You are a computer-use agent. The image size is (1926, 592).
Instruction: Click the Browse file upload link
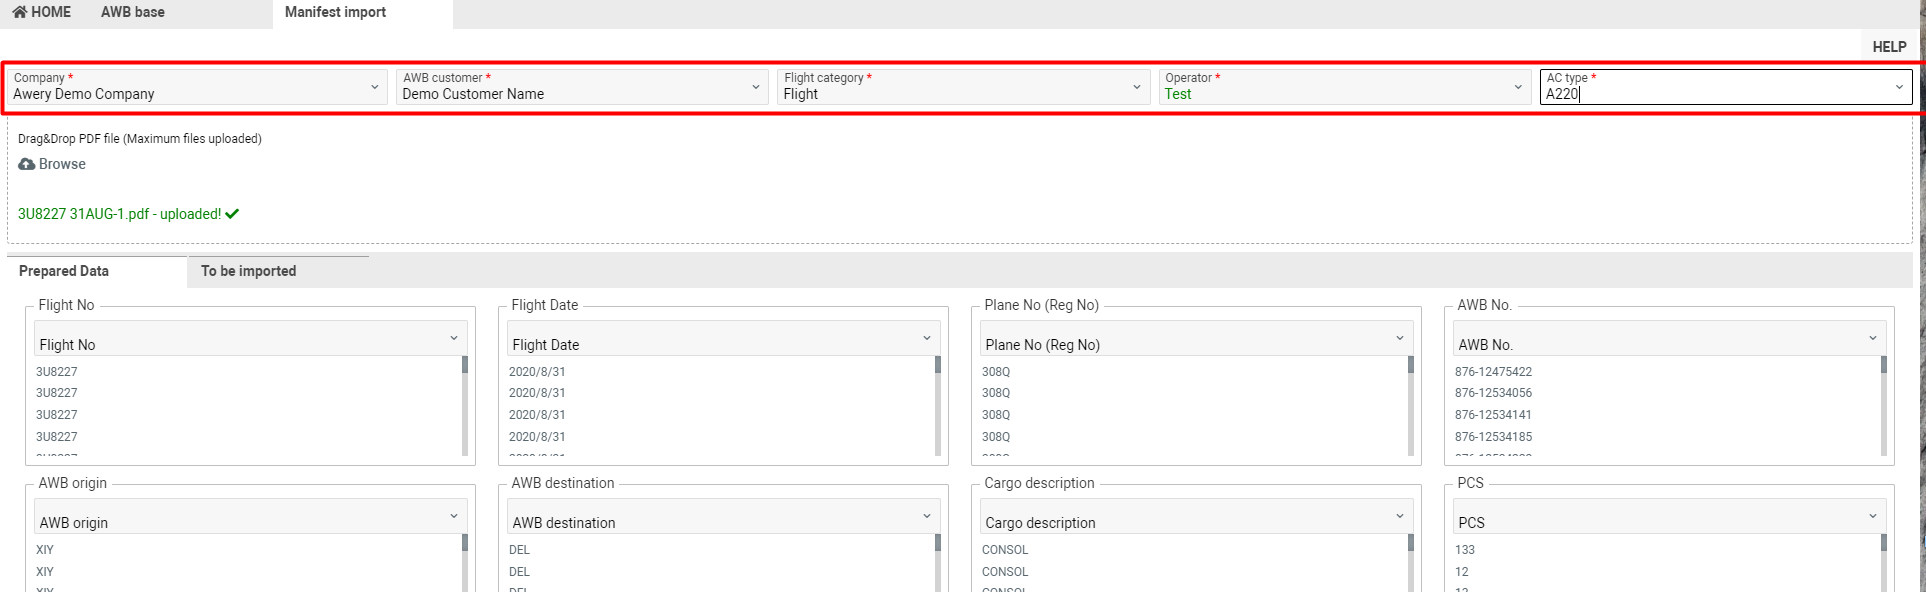coord(62,164)
